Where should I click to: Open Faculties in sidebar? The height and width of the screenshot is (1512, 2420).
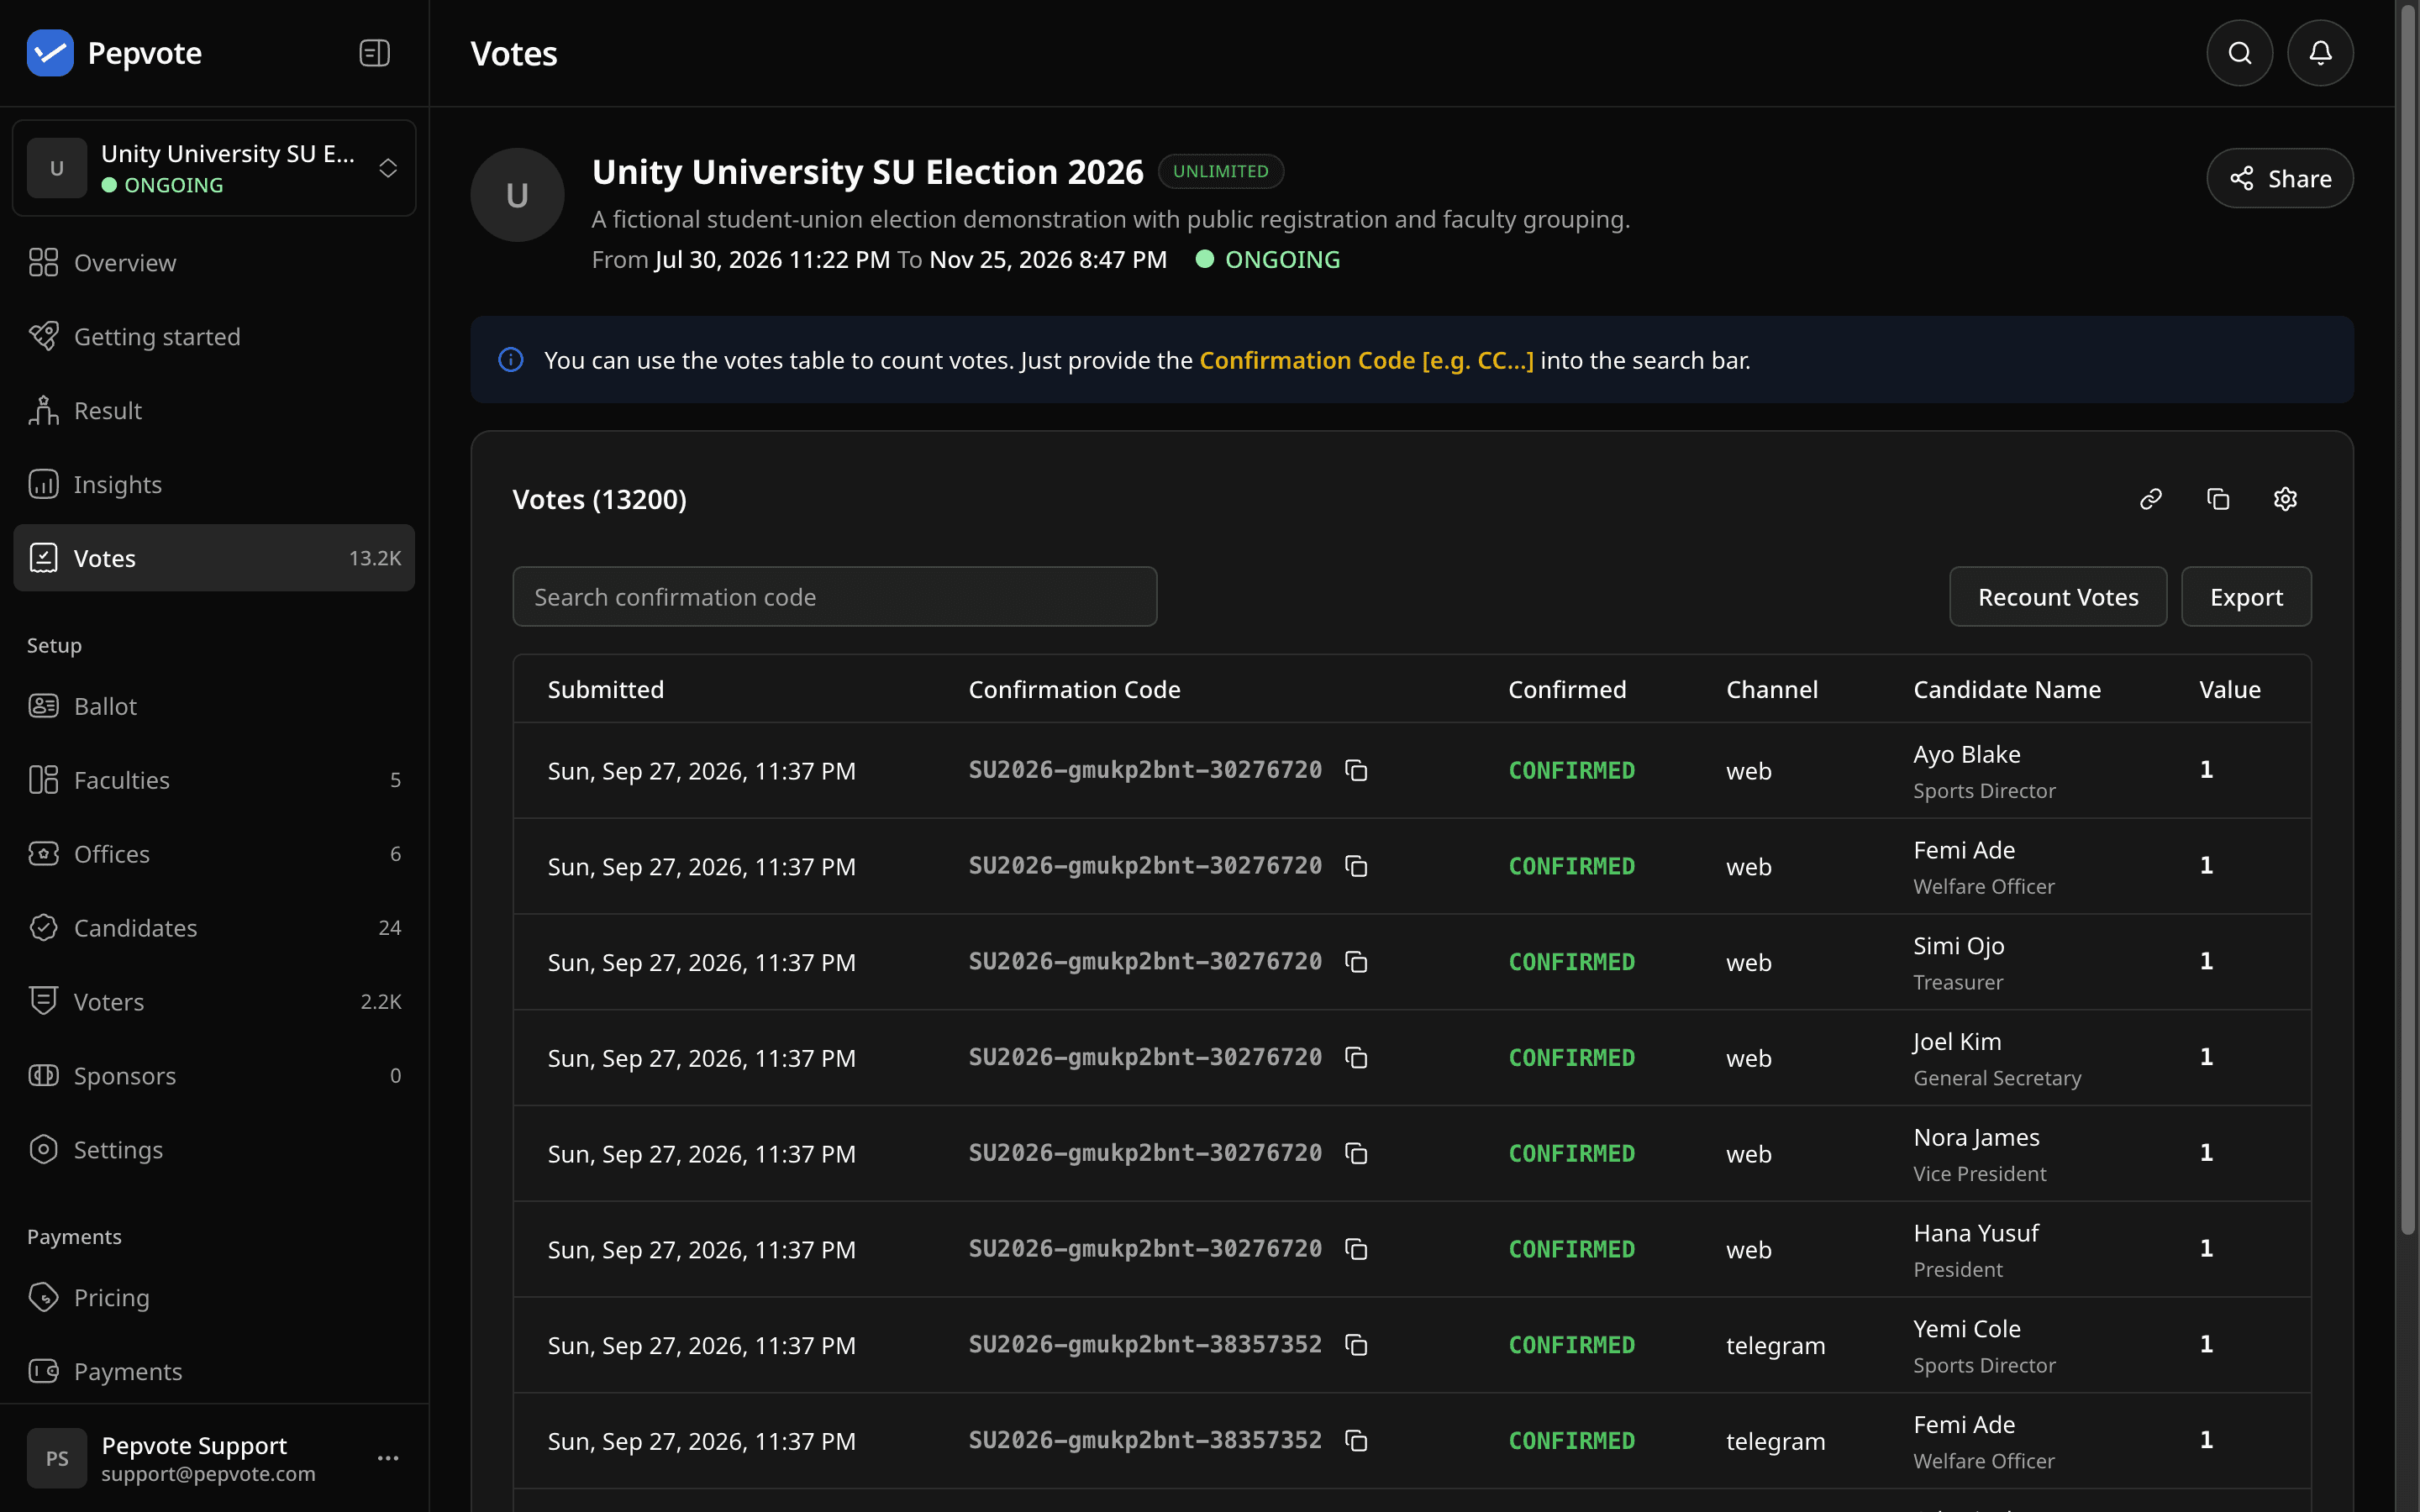(214, 780)
